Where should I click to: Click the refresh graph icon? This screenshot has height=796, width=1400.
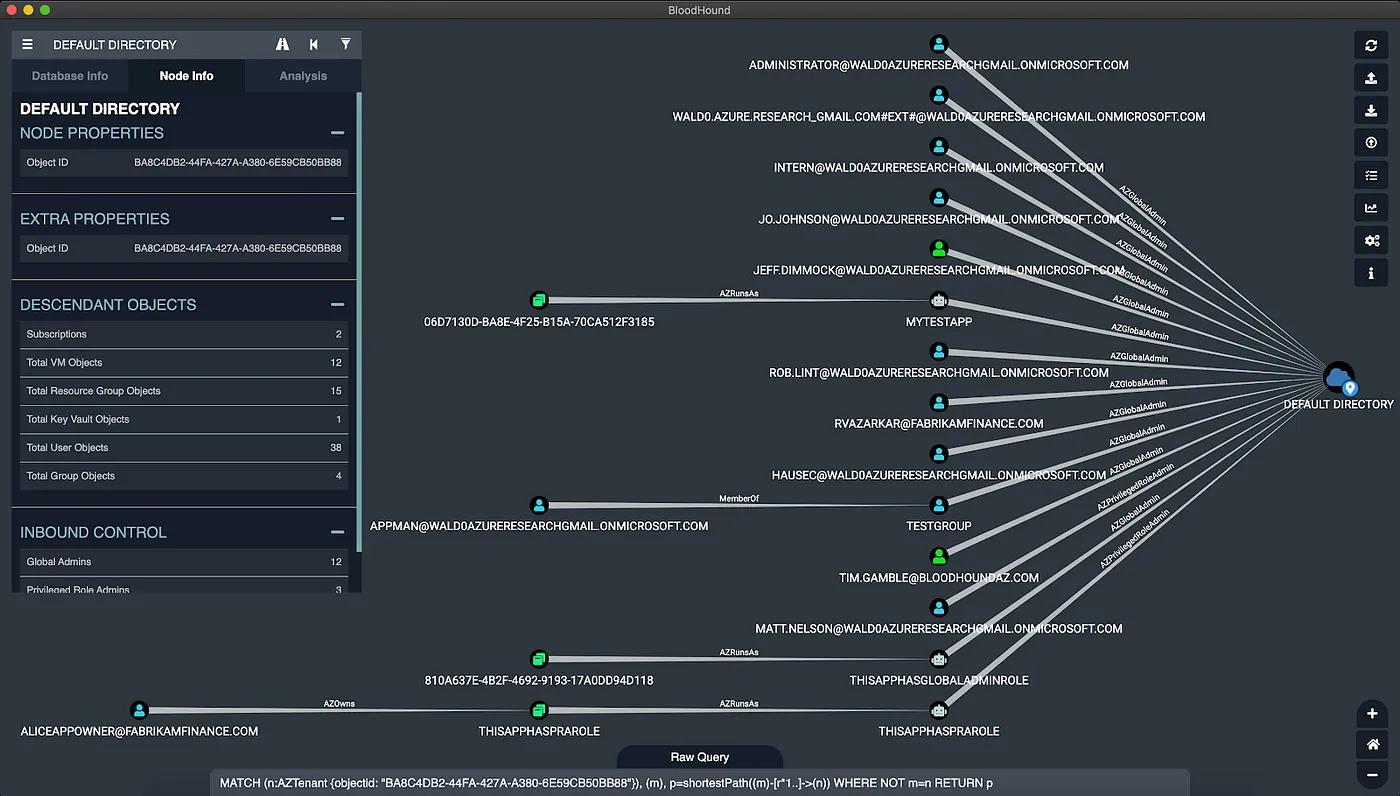(x=1371, y=46)
